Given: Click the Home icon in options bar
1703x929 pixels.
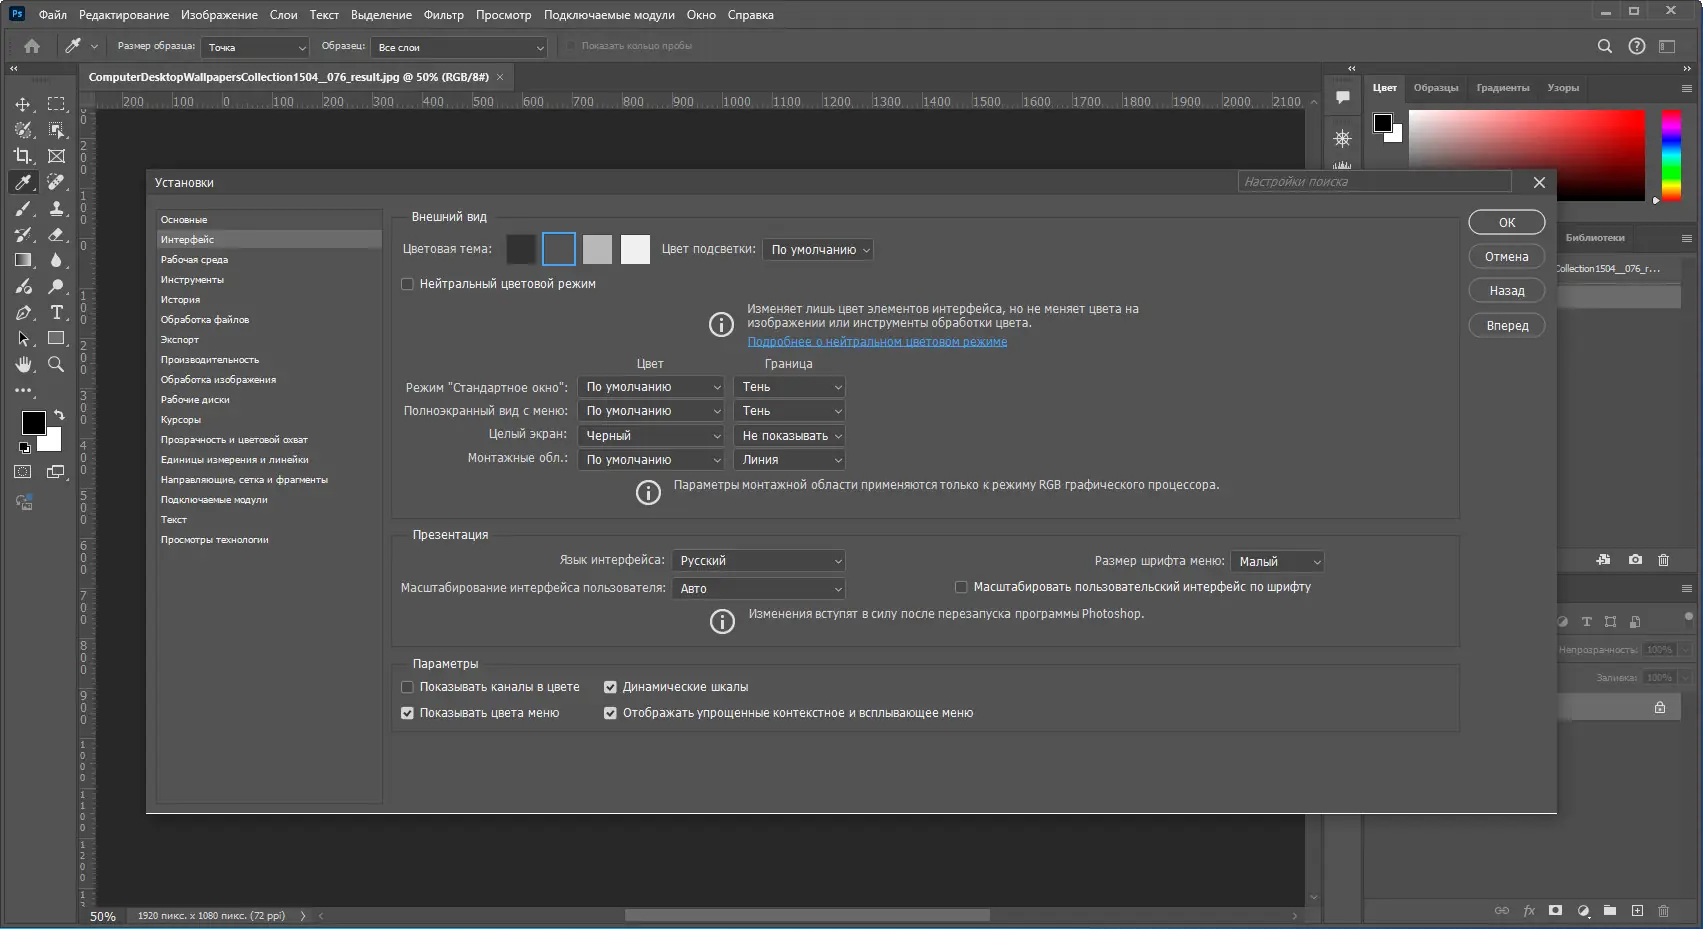Looking at the screenshot, I should [x=32, y=46].
